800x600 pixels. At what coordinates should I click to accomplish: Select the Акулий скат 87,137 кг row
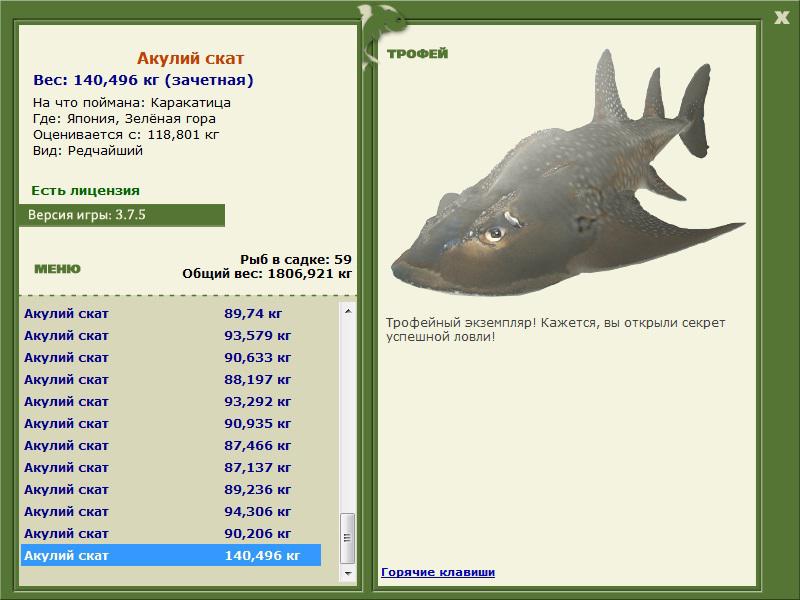tap(171, 467)
